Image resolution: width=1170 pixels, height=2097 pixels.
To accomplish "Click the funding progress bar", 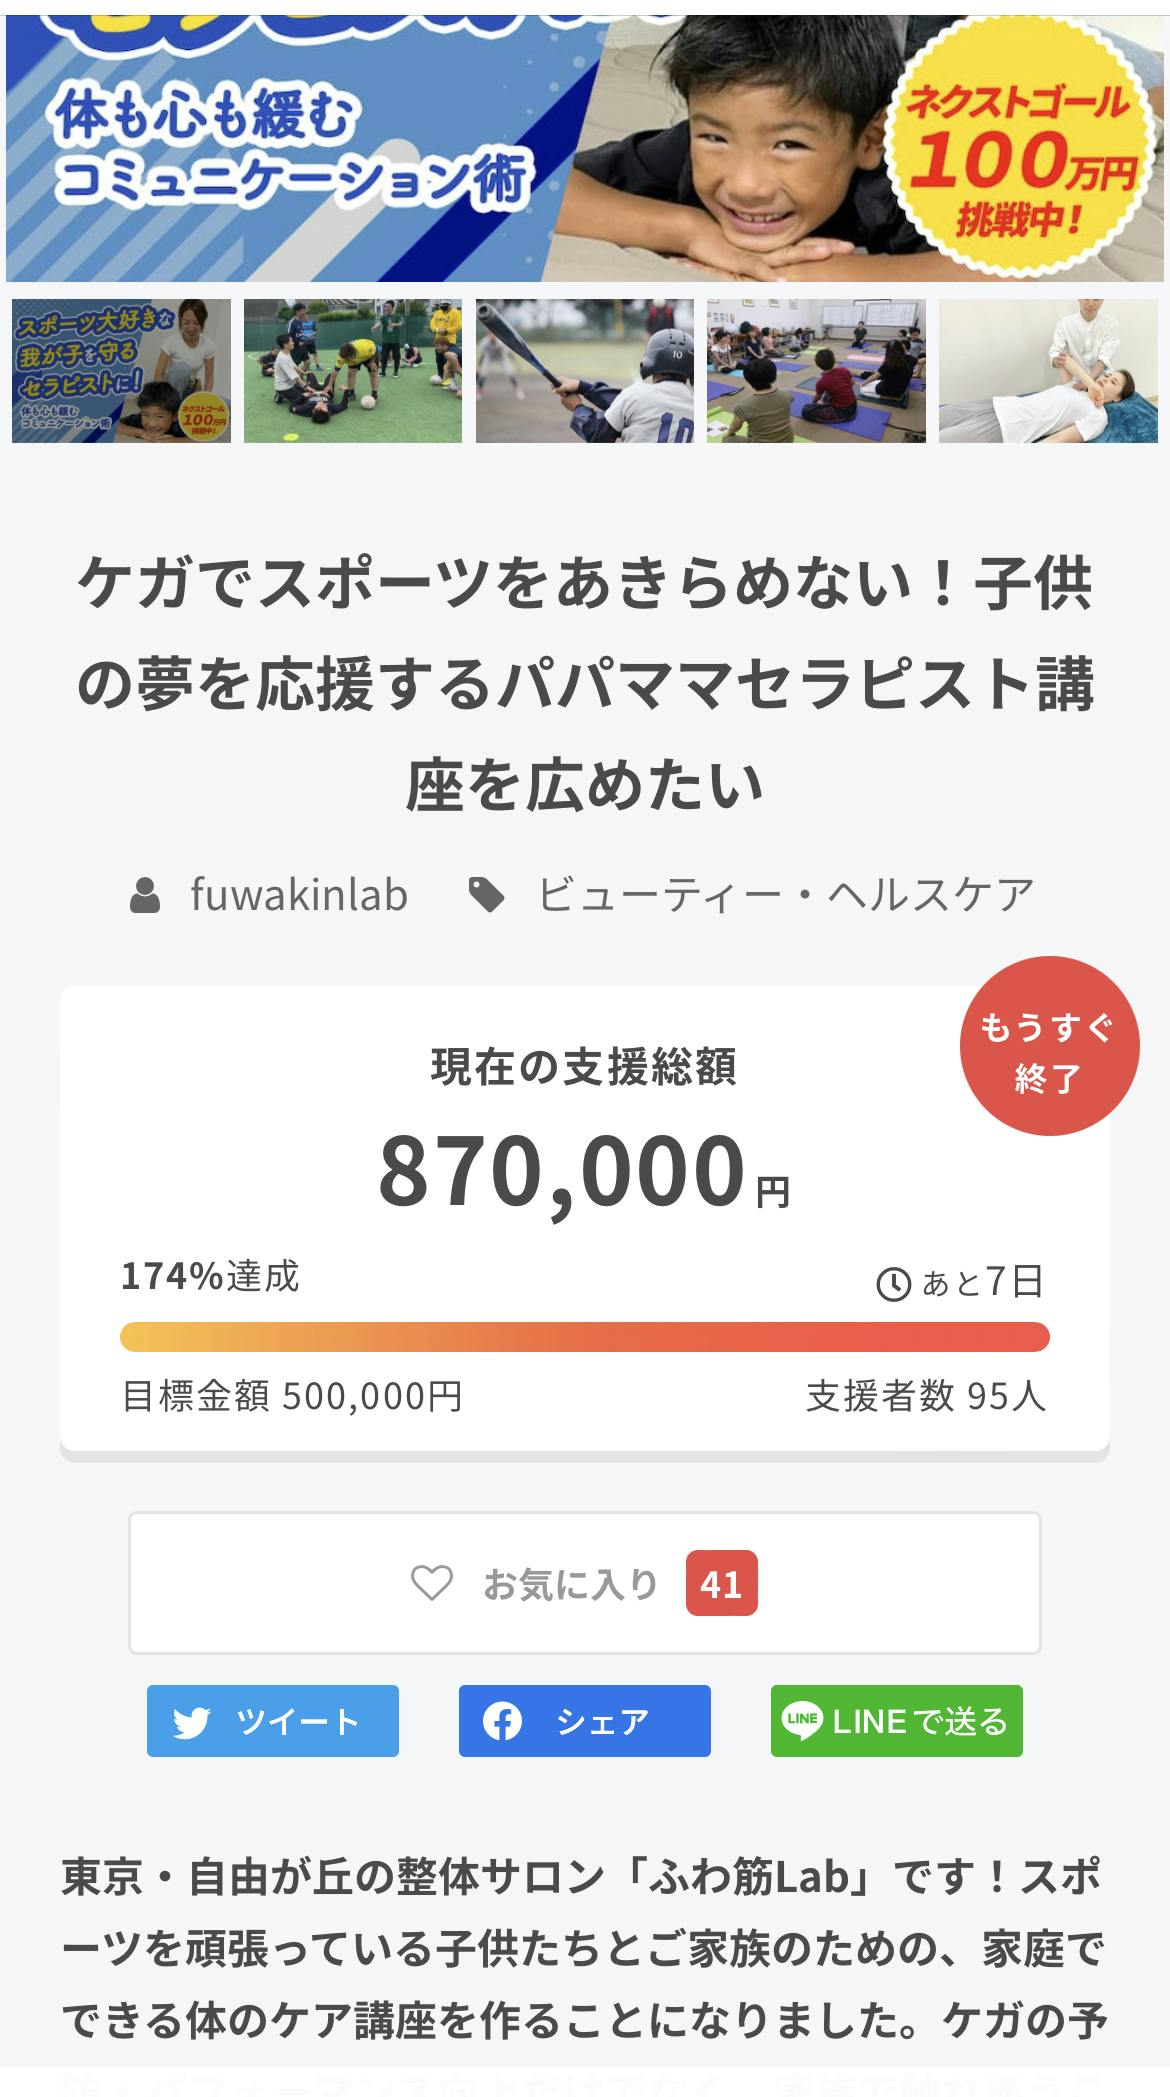I will click(584, 1337).
